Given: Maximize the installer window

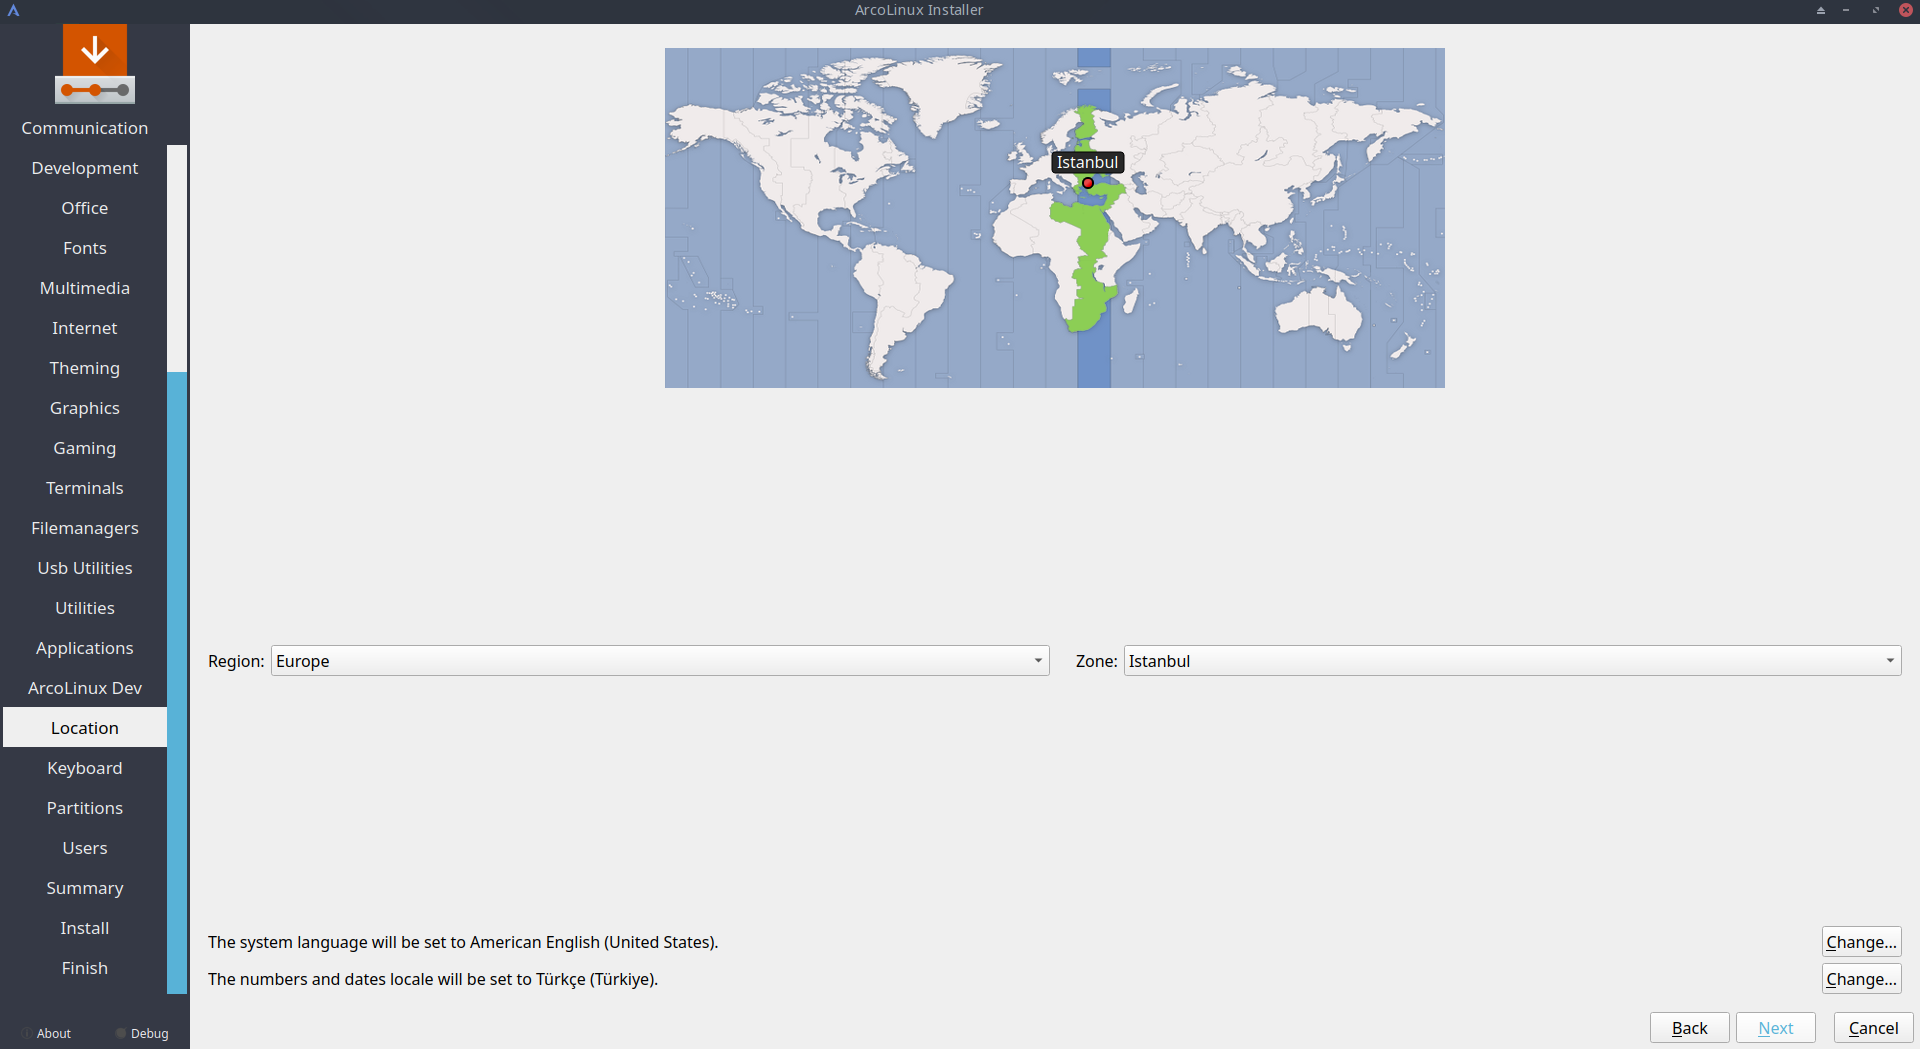Looking at the screenshot, I should 1875,10.
